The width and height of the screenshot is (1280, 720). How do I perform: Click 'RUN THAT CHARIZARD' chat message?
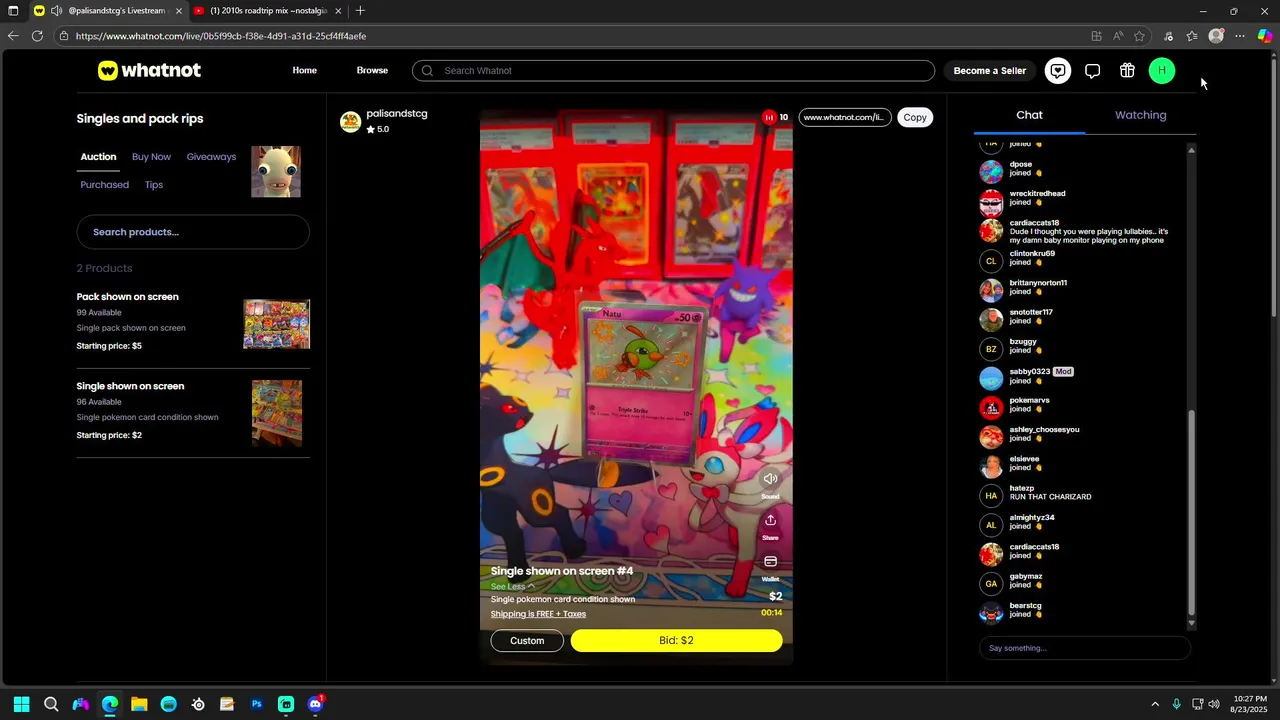1050,497
